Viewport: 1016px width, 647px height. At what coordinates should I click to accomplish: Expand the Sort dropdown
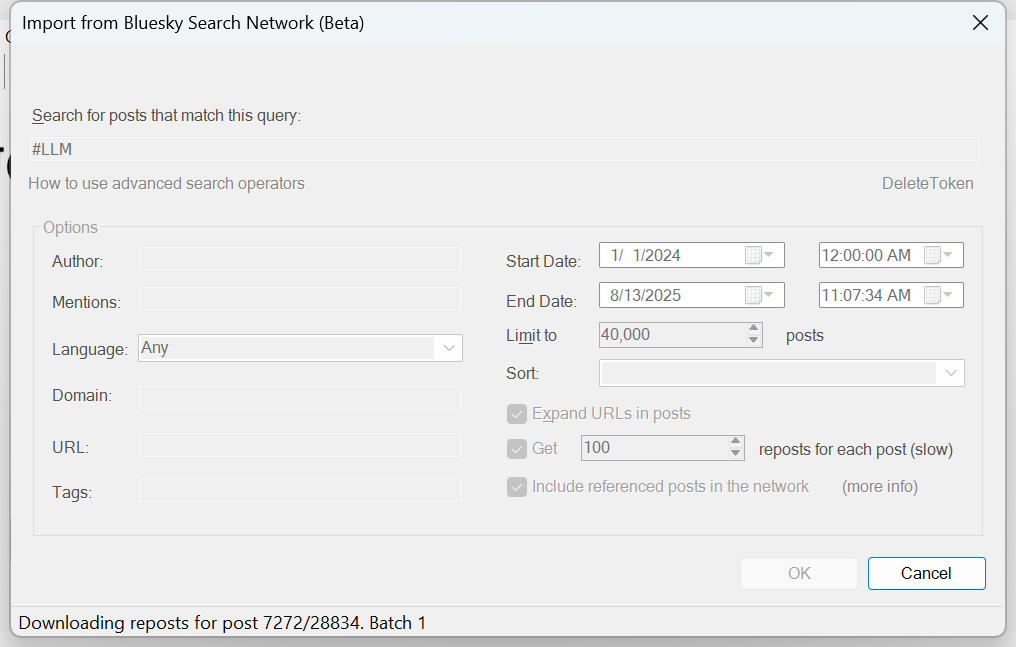(950, 373)
